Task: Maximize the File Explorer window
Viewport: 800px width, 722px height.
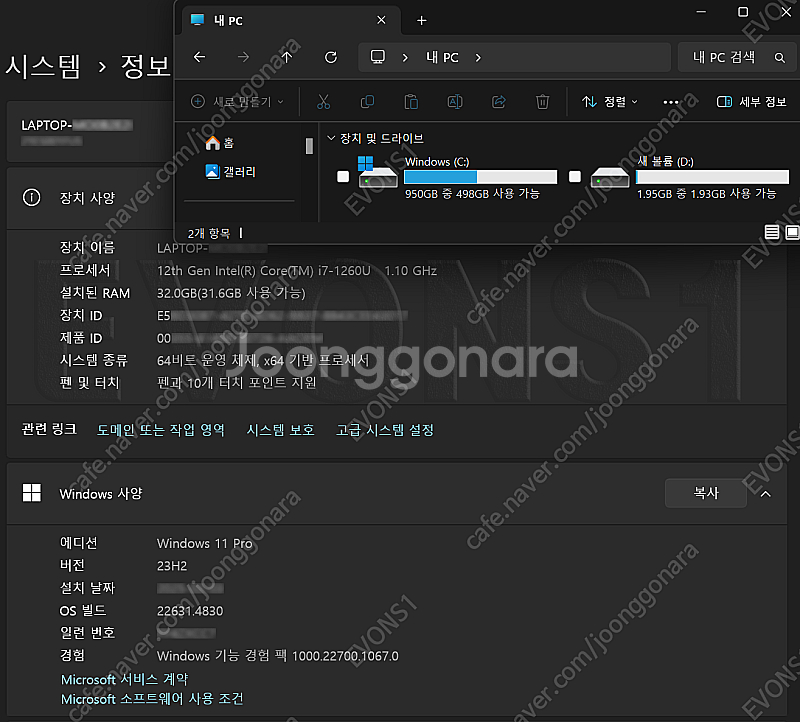Action: [743, 12]
